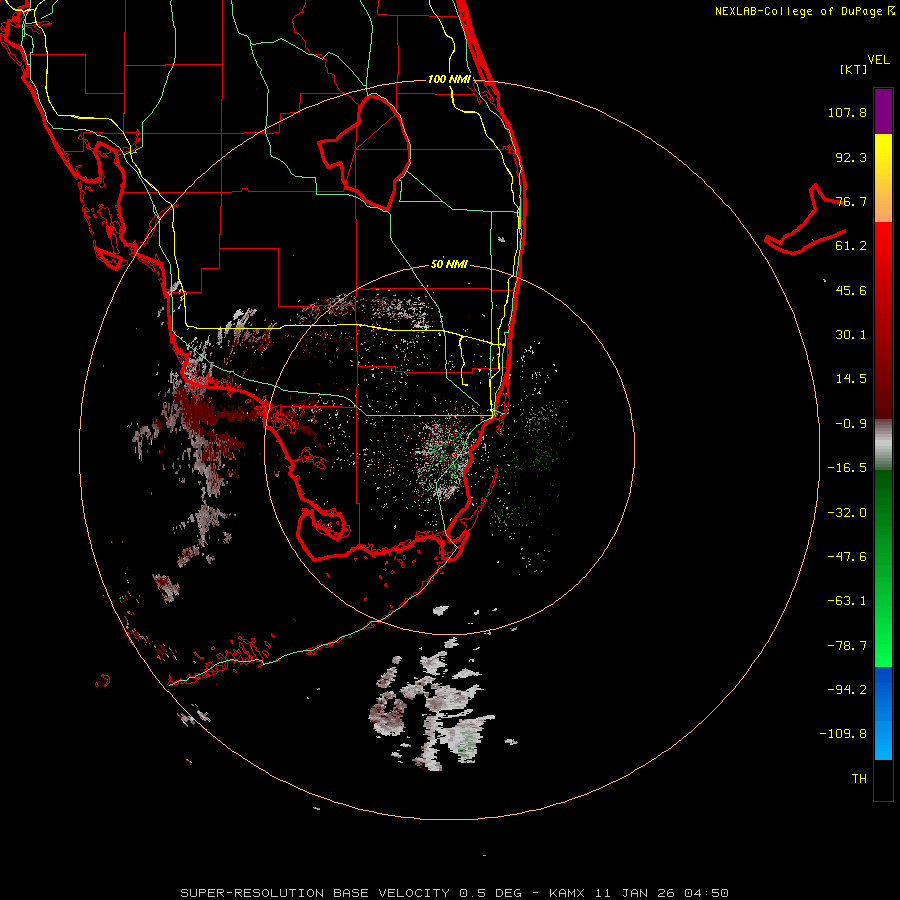Click the KAMX 11 JAN 26 timestamp
The width and height of the screenshot is (900, 900).
click(x=639, y=893)
